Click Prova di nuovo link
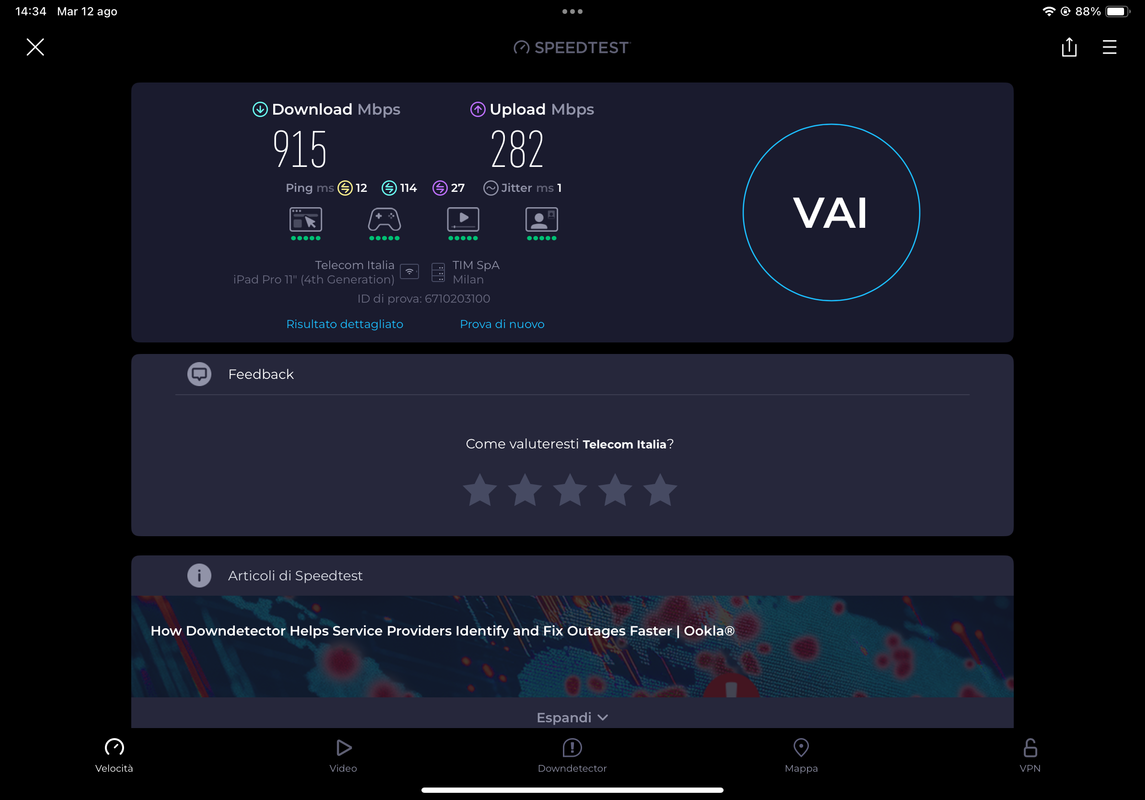Image resolution: width=1145 pixels, height=800 pixels. pos(502,324)
